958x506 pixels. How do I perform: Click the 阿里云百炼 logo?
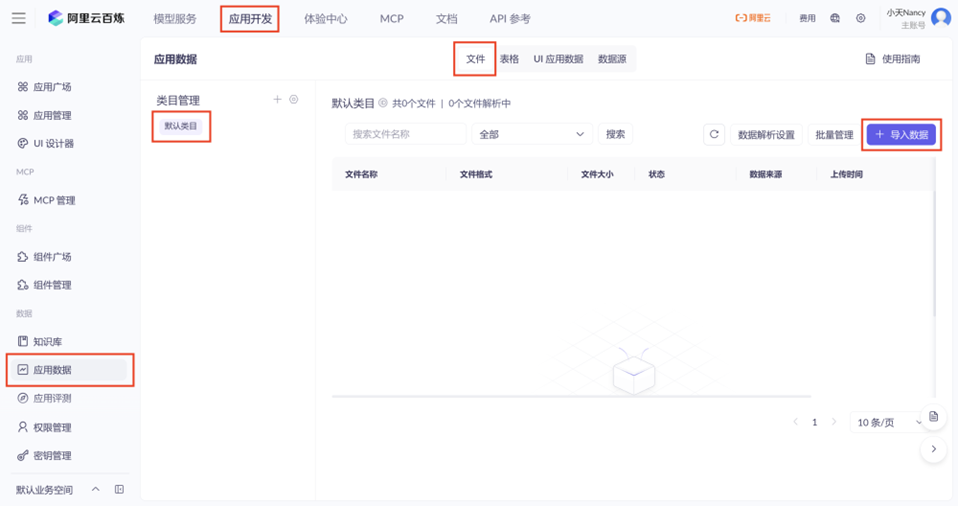click(86, 18)
